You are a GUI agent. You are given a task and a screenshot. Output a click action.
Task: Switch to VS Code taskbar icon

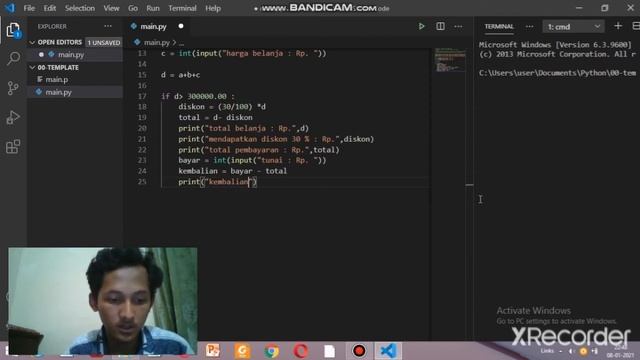[x=388, y=351]
